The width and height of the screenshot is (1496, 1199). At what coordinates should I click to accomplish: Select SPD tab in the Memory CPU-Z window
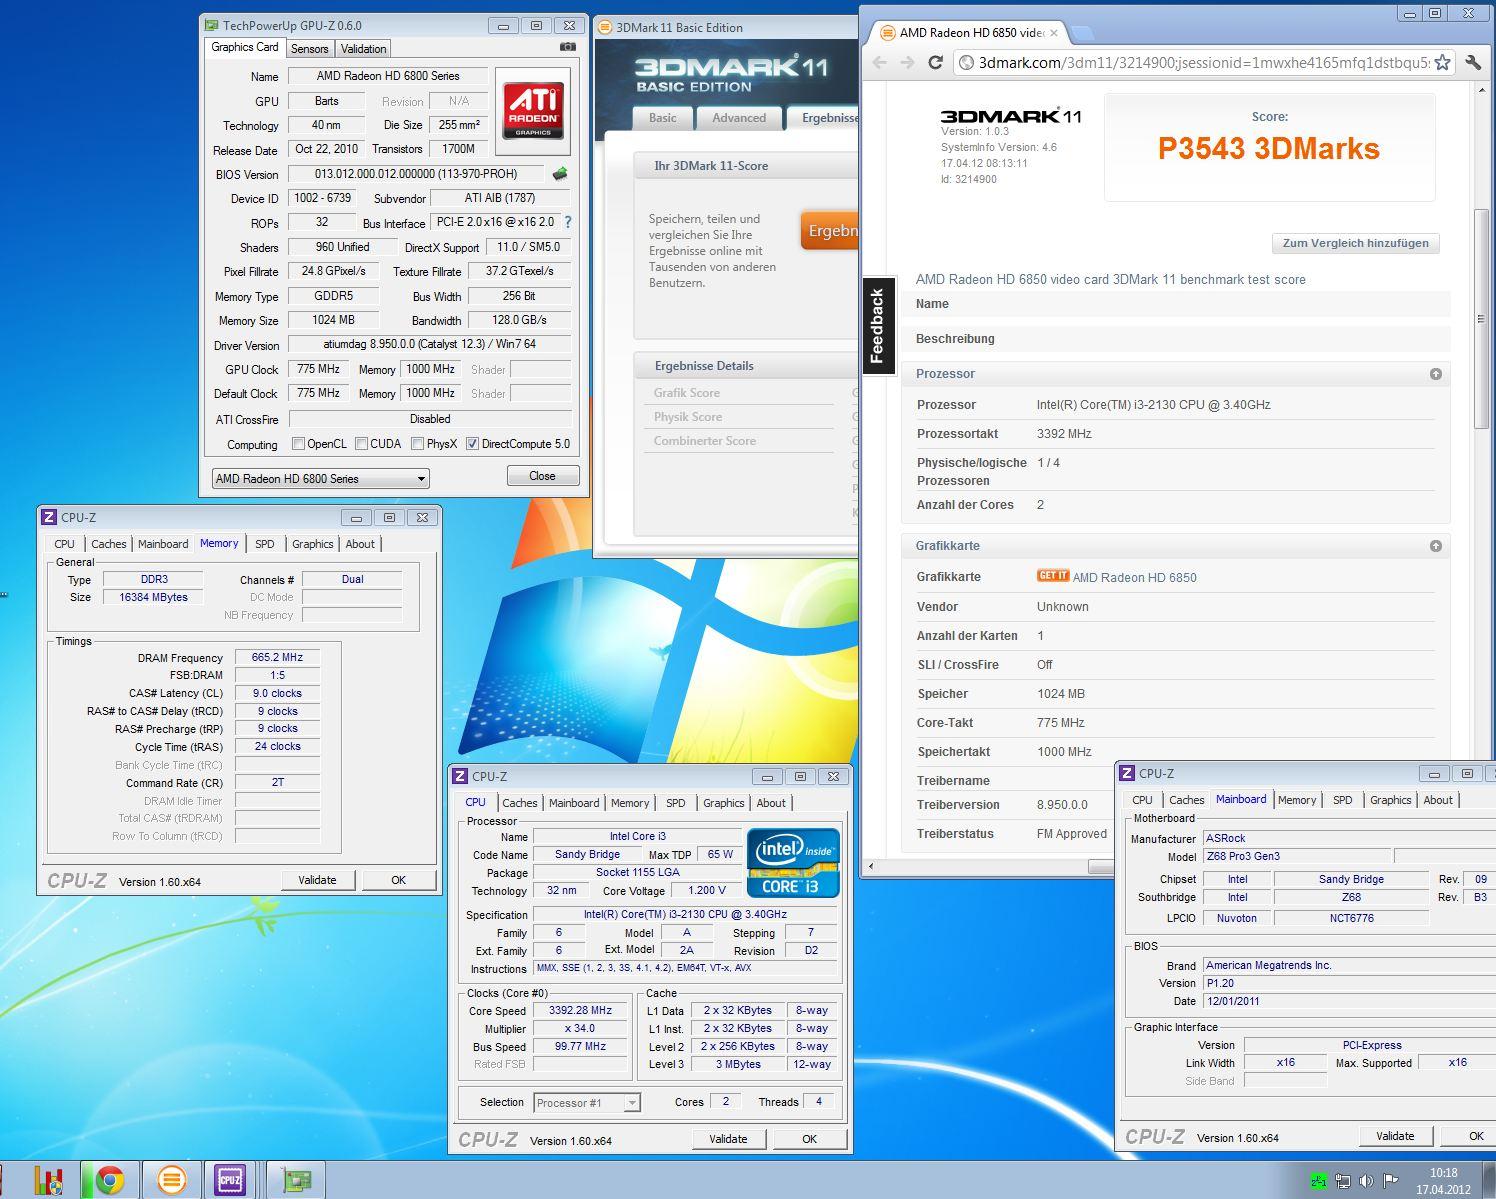point(264,544)
